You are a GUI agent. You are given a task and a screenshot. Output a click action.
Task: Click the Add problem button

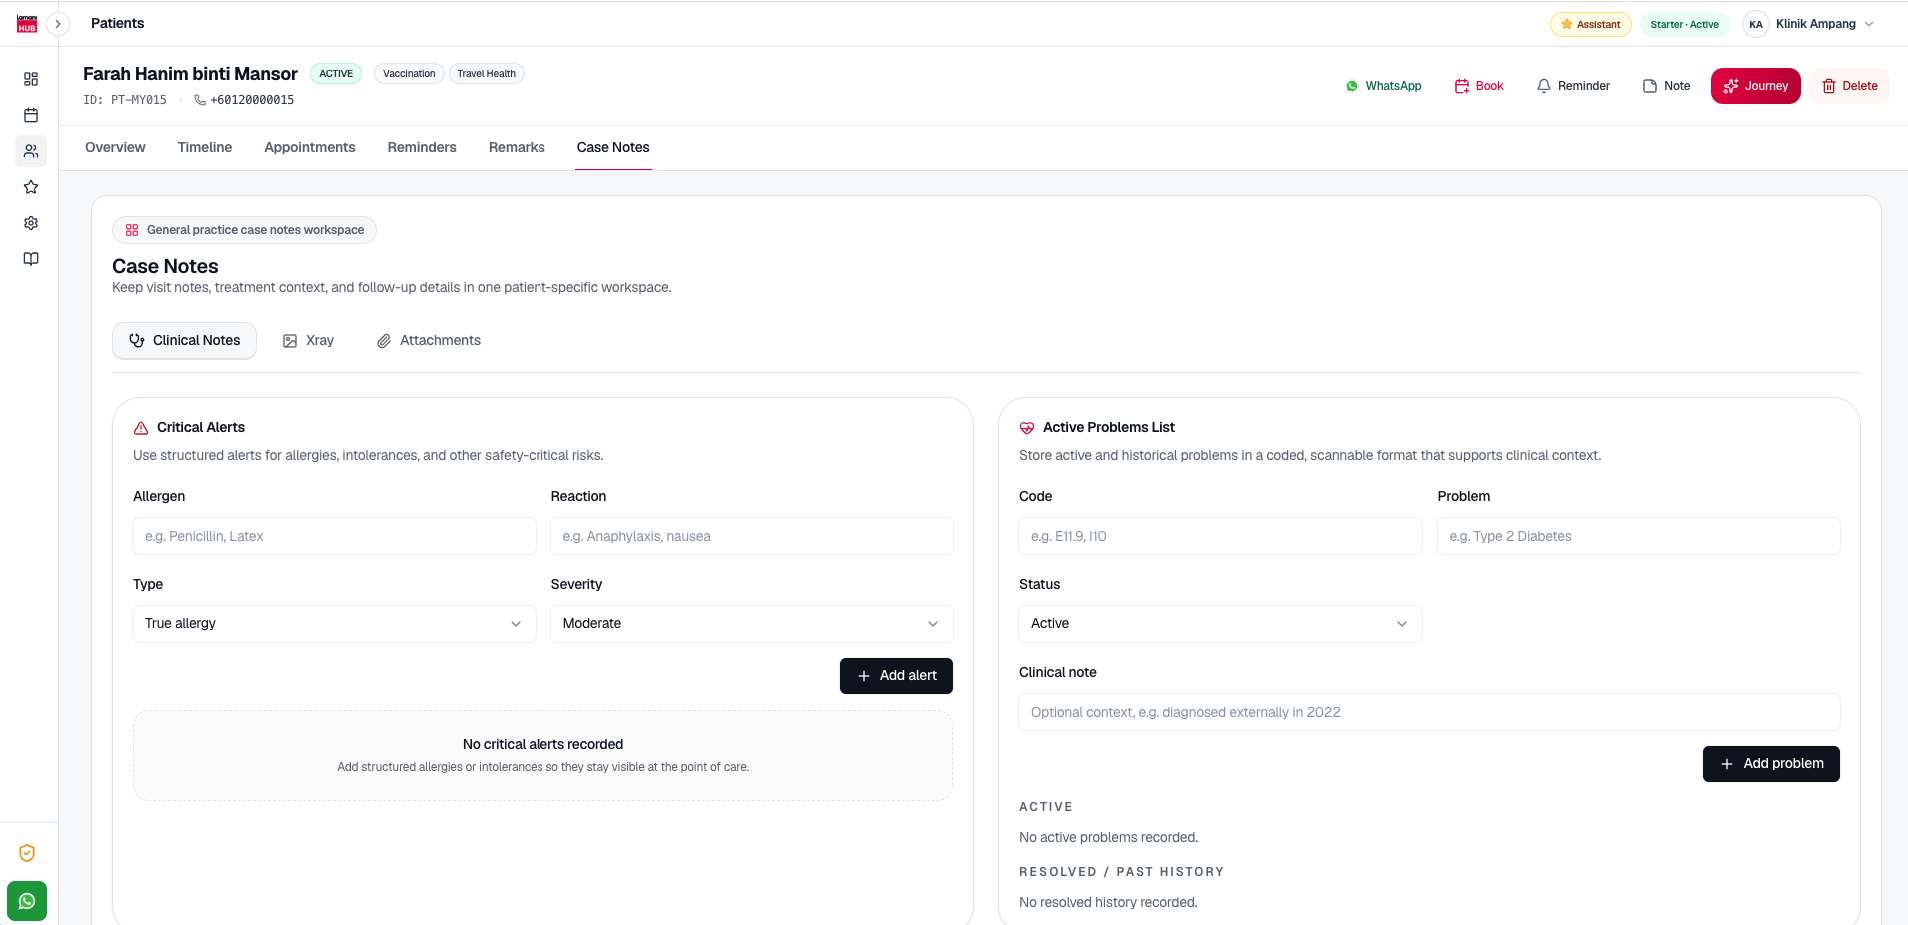click(x=1771, y=764)
